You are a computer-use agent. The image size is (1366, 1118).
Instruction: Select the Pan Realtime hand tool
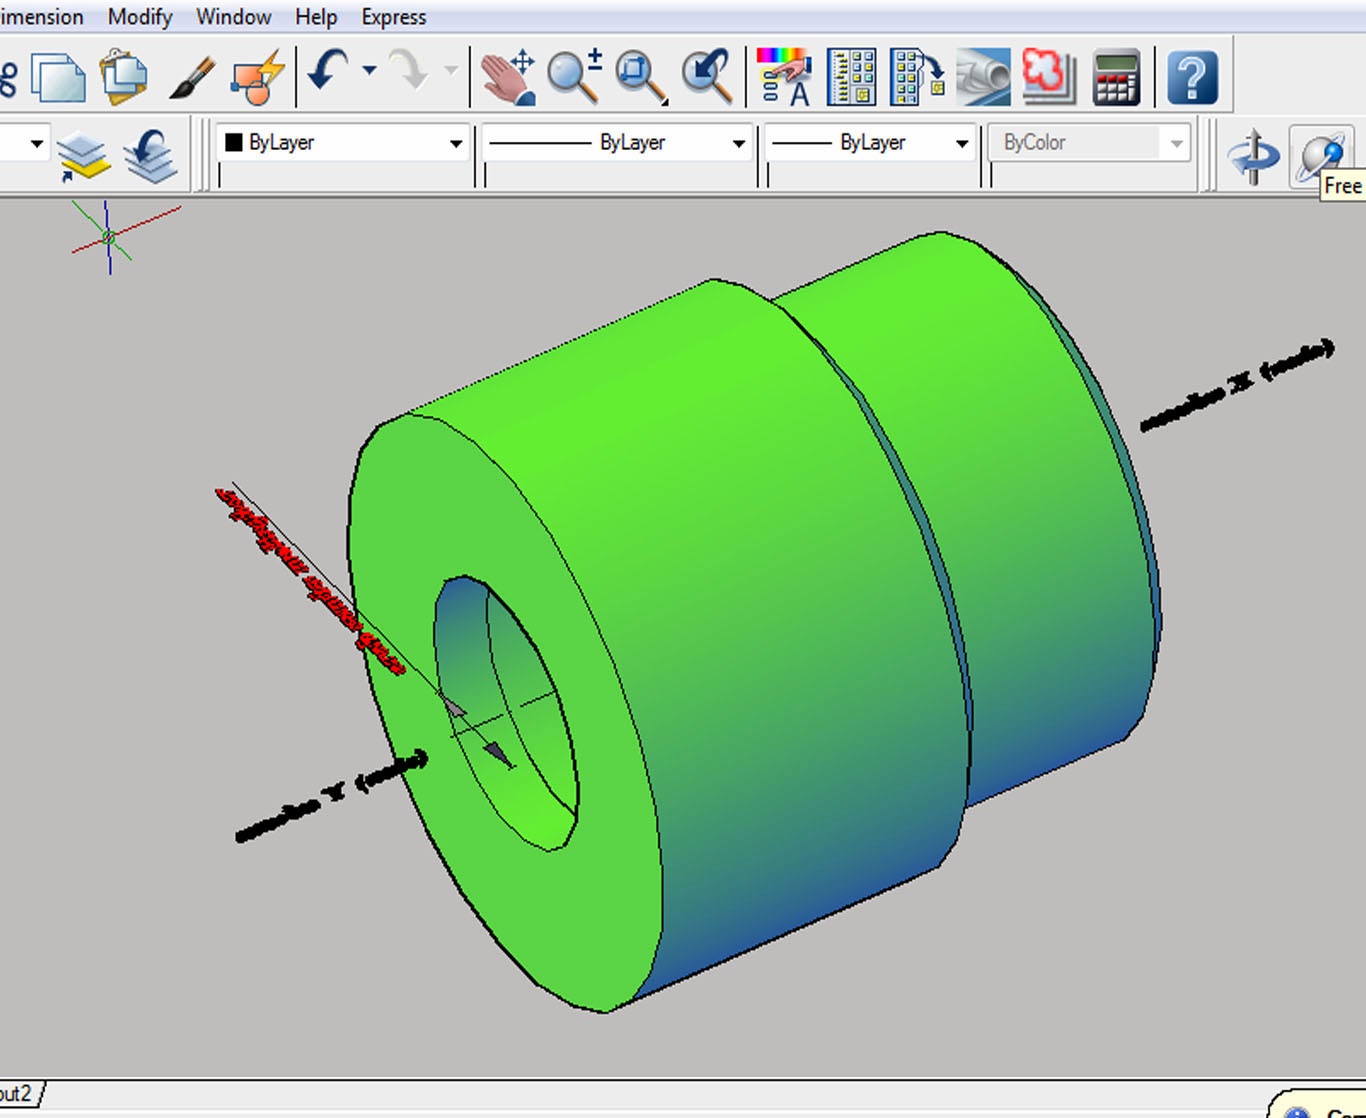pos(508,75)
